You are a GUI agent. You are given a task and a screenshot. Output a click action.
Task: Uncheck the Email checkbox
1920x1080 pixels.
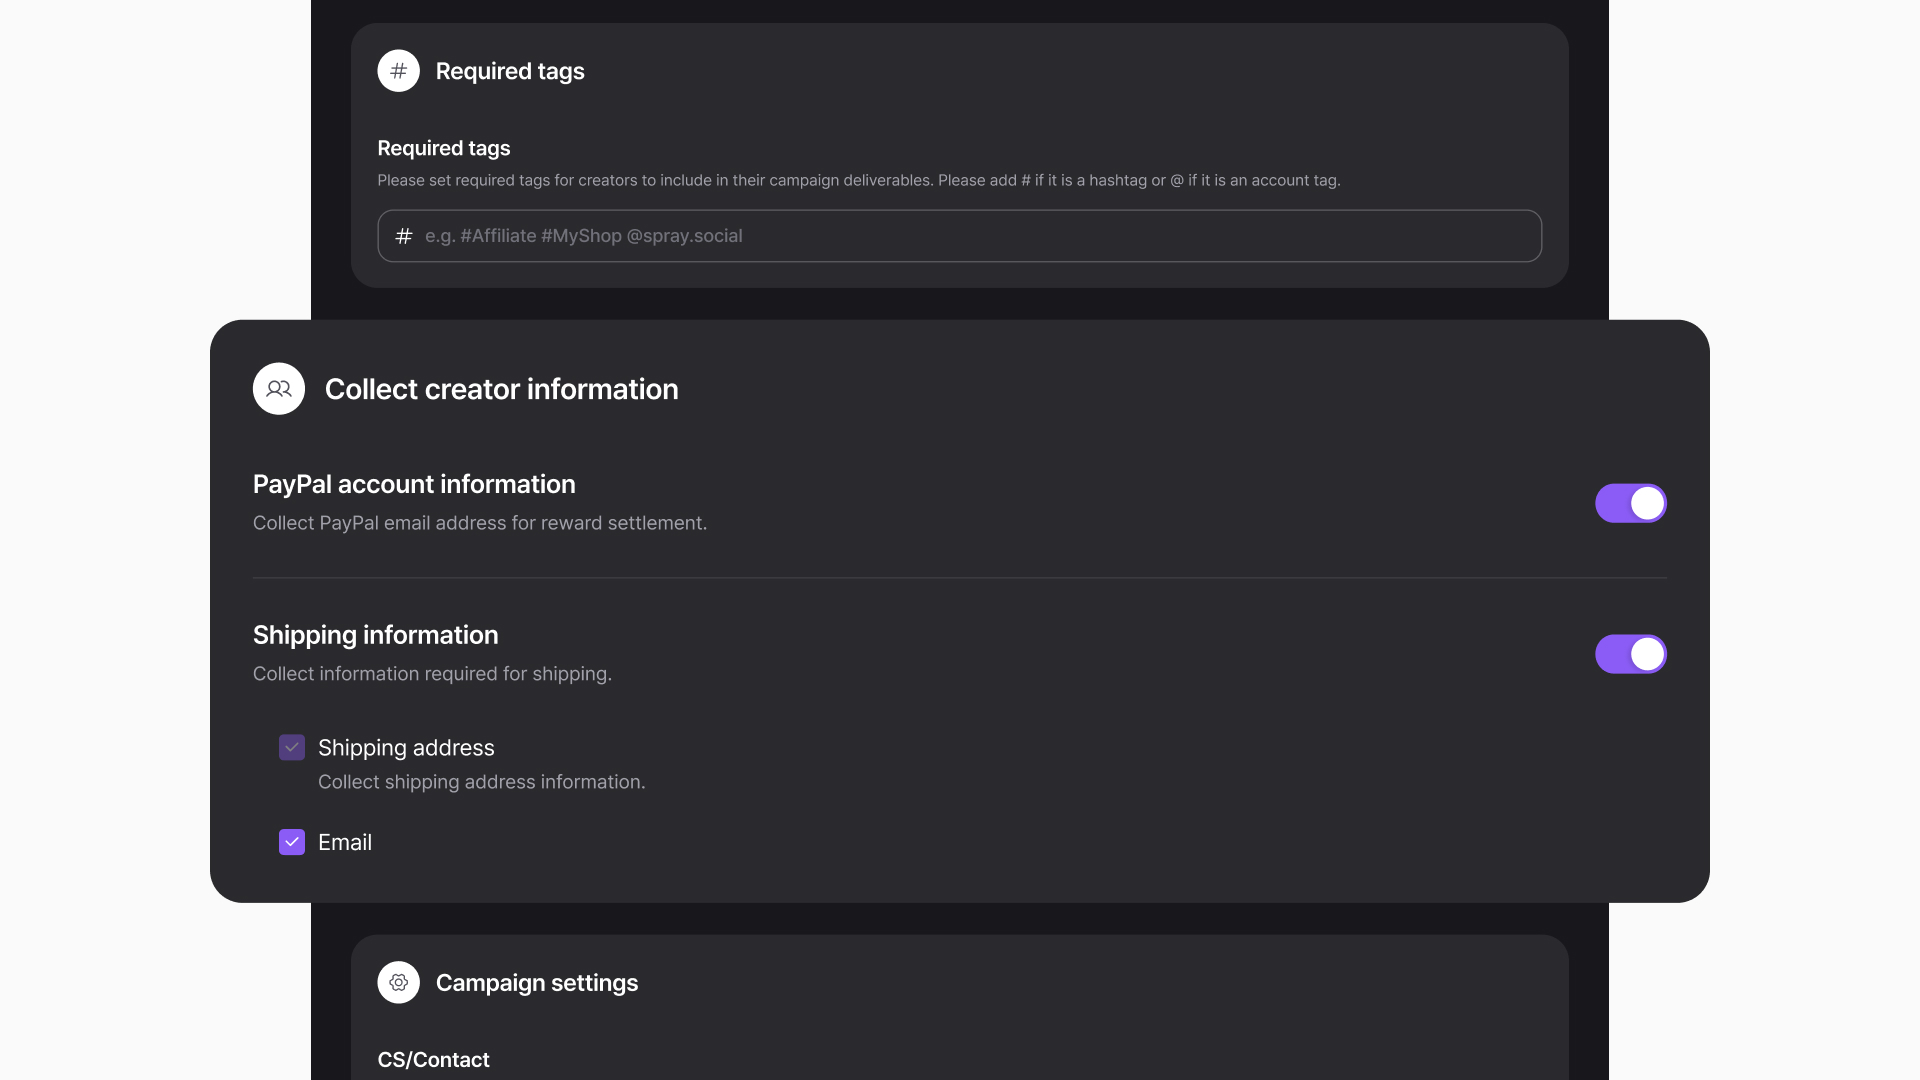click(292, 842)
